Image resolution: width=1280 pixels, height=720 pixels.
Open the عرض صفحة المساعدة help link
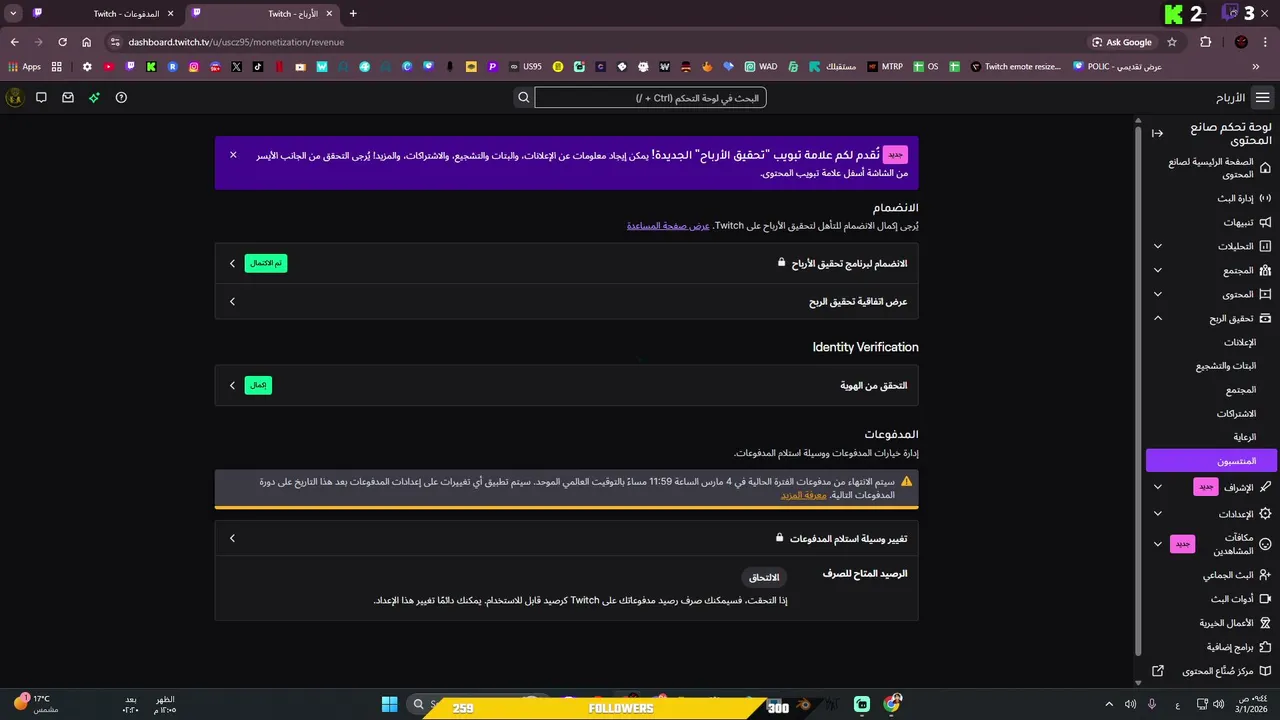click(668, 226)
